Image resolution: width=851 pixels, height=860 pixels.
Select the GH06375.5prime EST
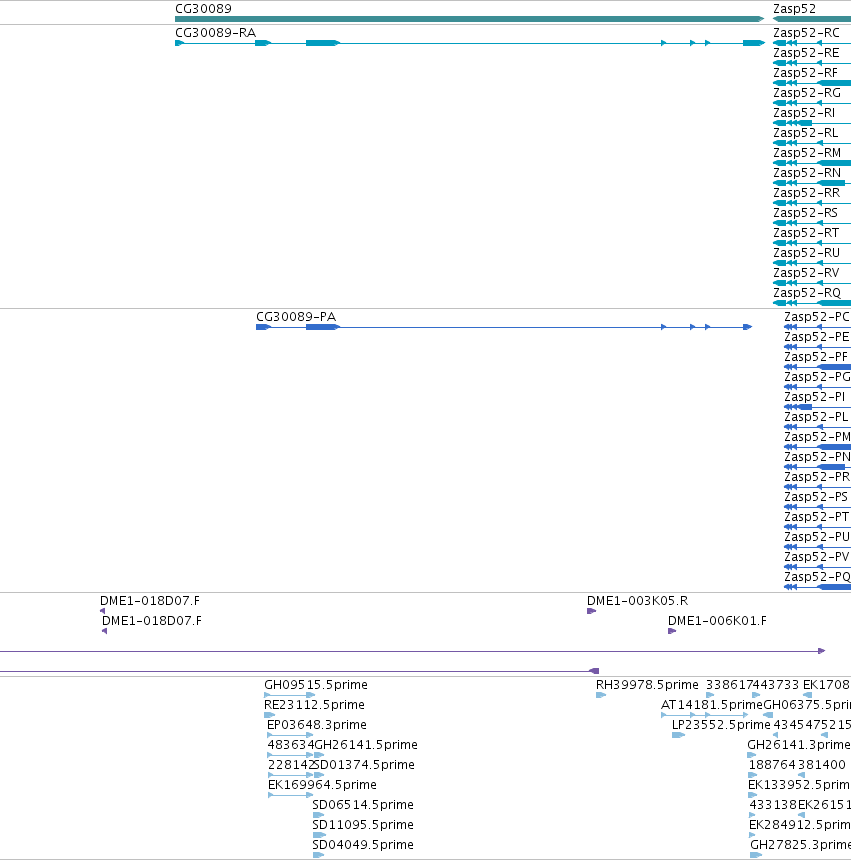pyautogui.click(x=807, y=705)
